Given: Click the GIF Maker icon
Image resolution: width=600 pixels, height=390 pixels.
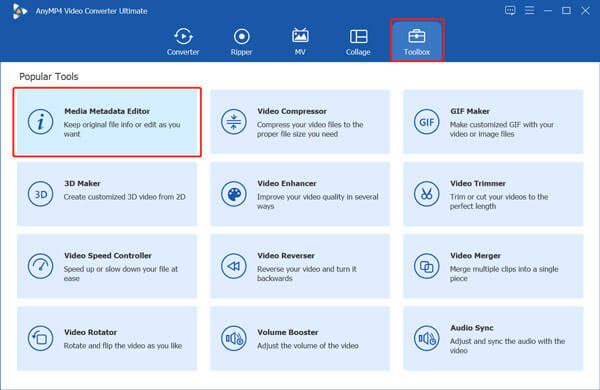Looking at the screenshot, I should pyautogui.click(x=426, y=122).
